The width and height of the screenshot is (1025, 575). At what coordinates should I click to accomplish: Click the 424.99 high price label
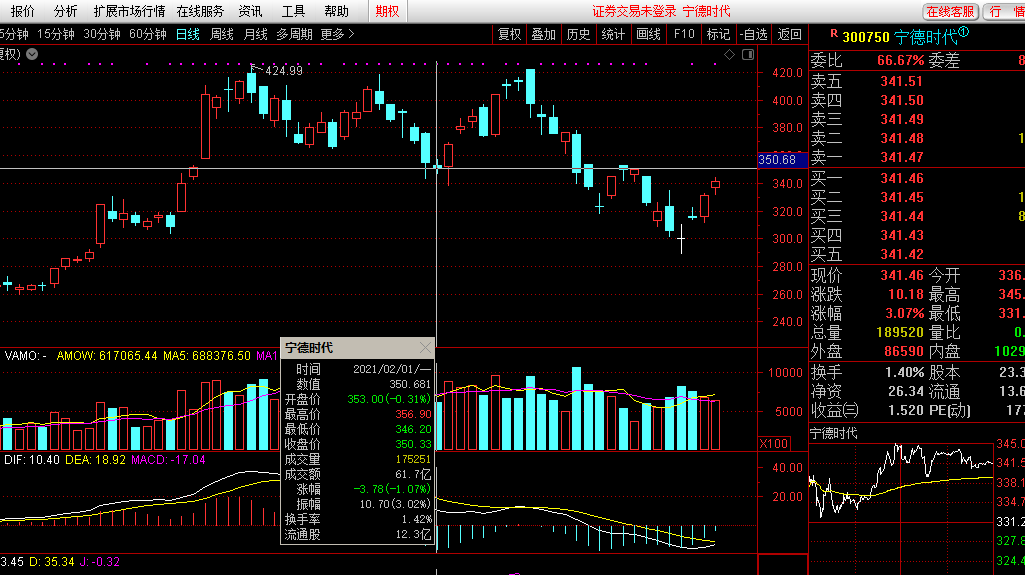(283, 71)
